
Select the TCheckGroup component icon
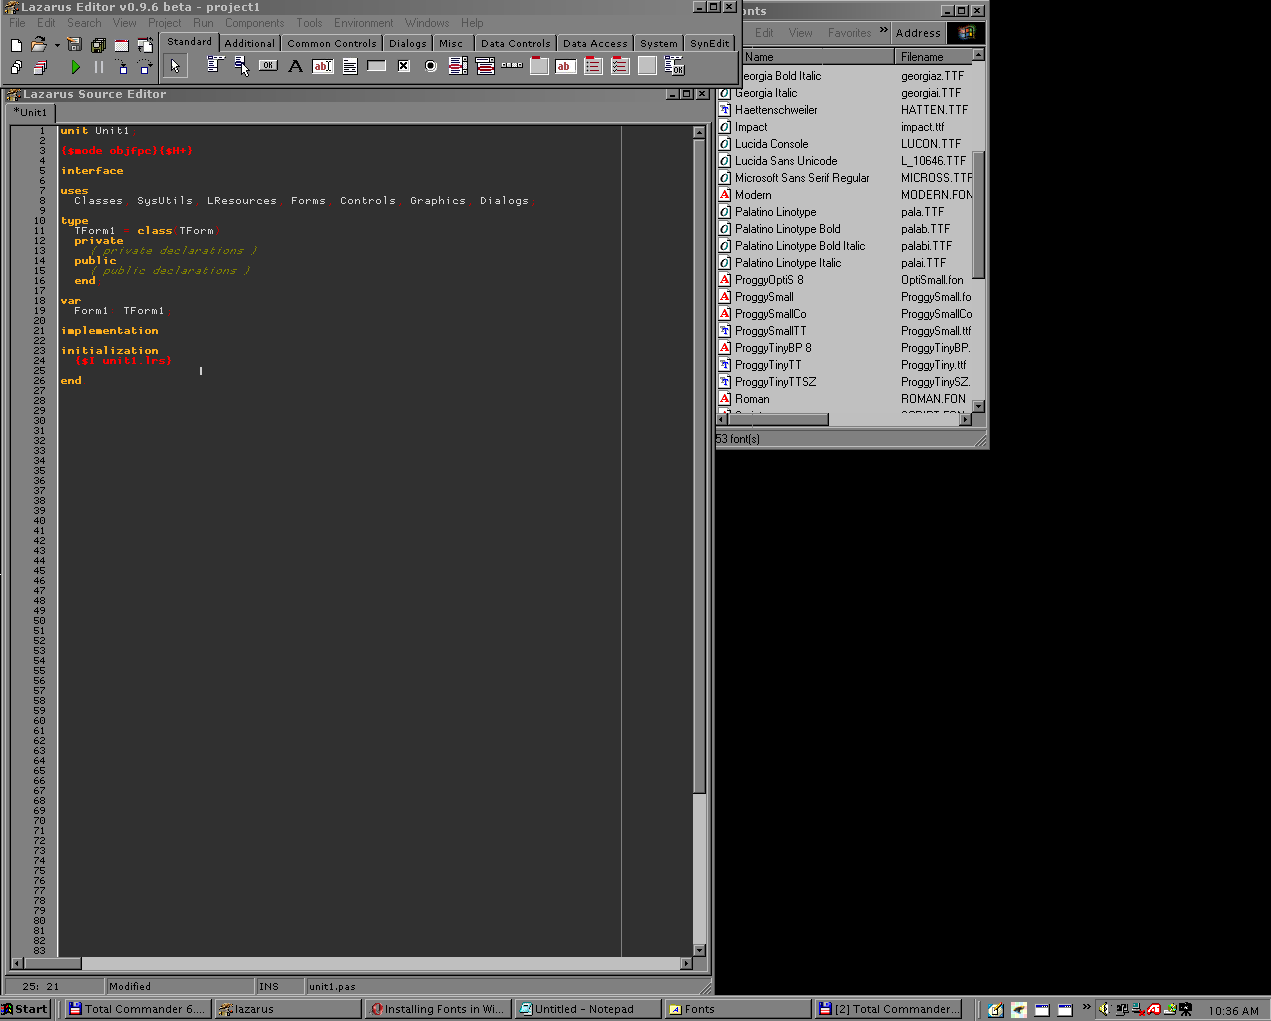pyautogui.click(x=619, y=66)
